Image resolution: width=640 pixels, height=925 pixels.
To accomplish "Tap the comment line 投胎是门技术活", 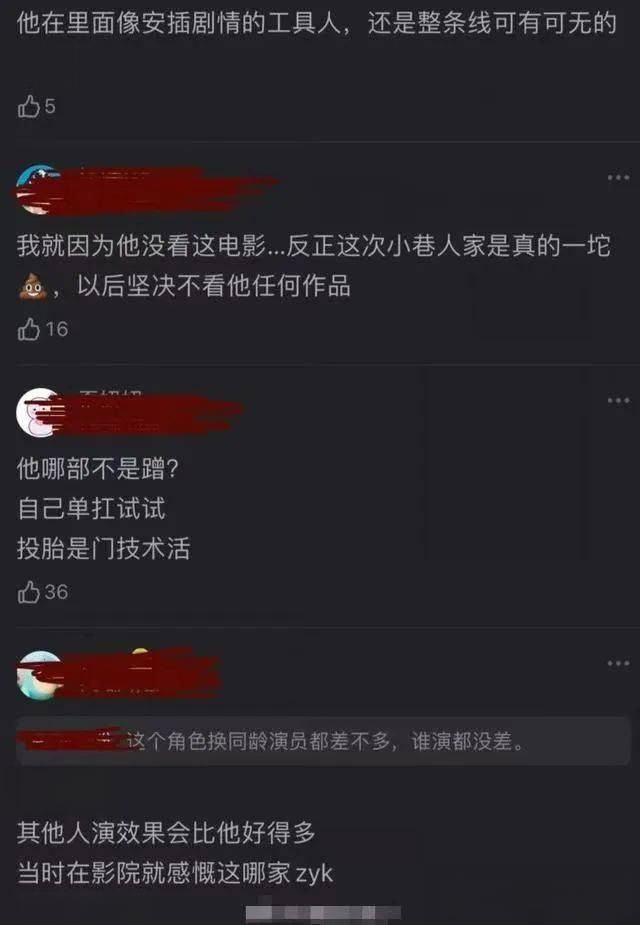I will pos(104,548).
